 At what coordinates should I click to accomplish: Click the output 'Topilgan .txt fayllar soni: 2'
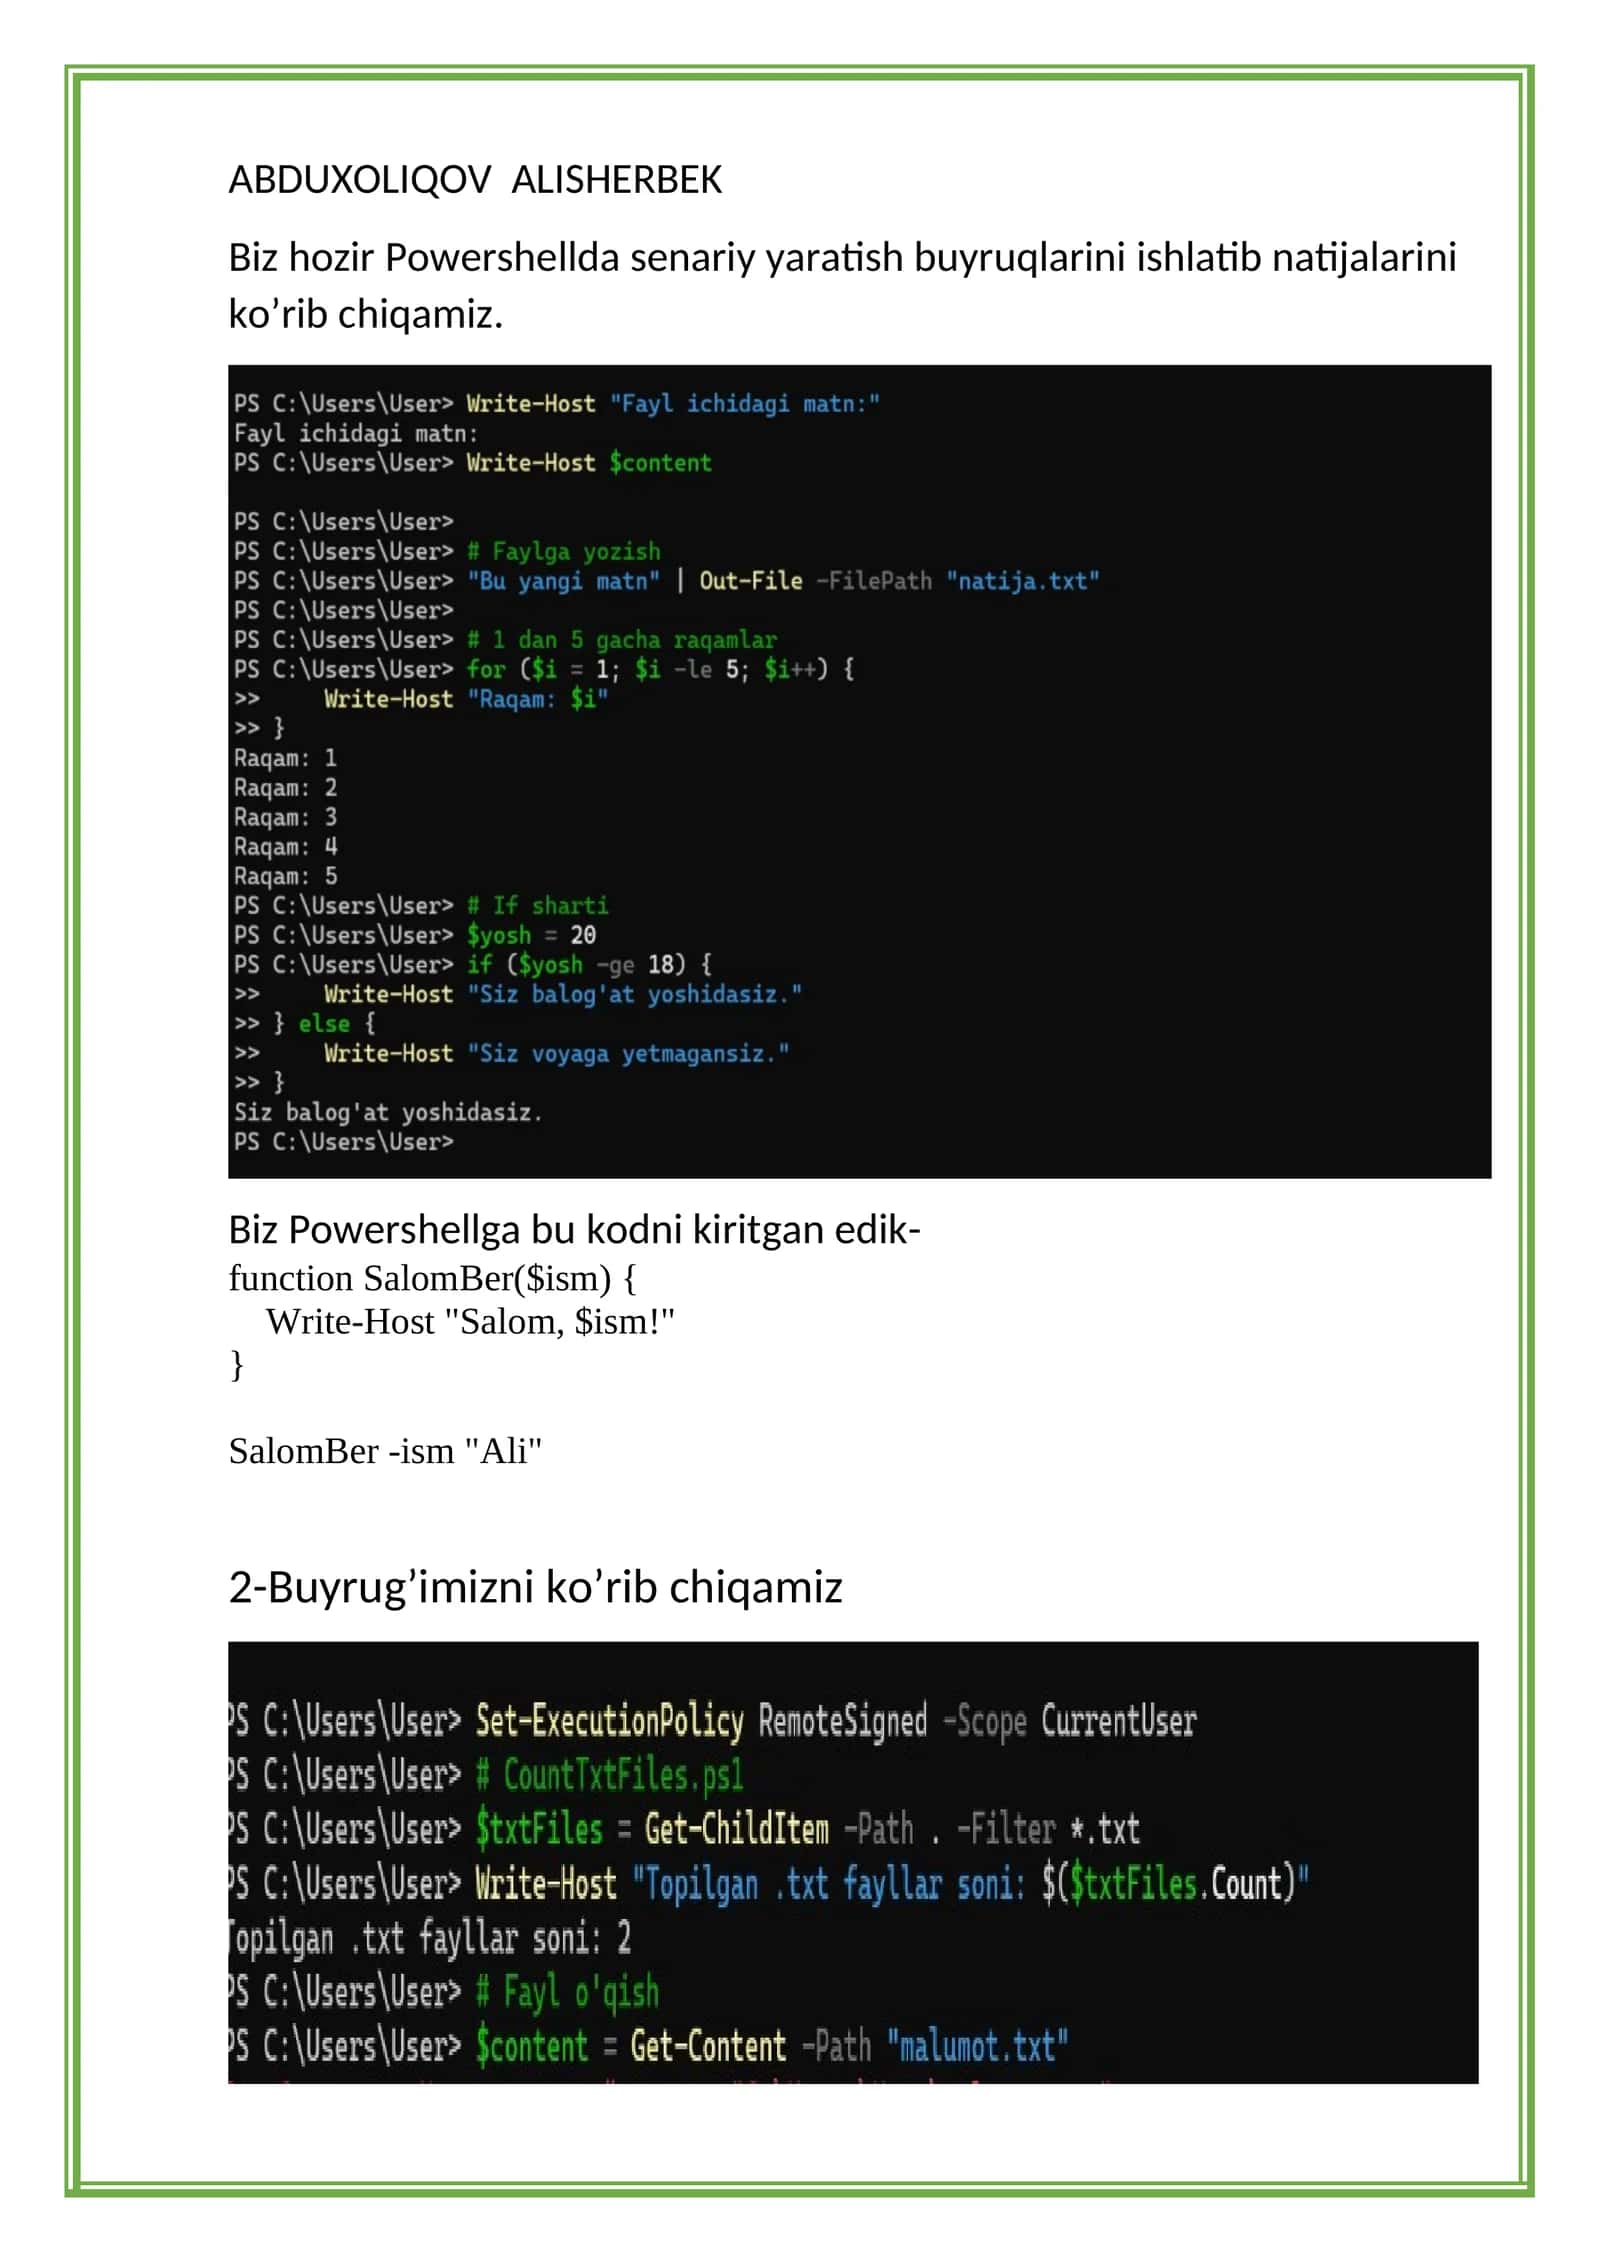[430, 1938]
